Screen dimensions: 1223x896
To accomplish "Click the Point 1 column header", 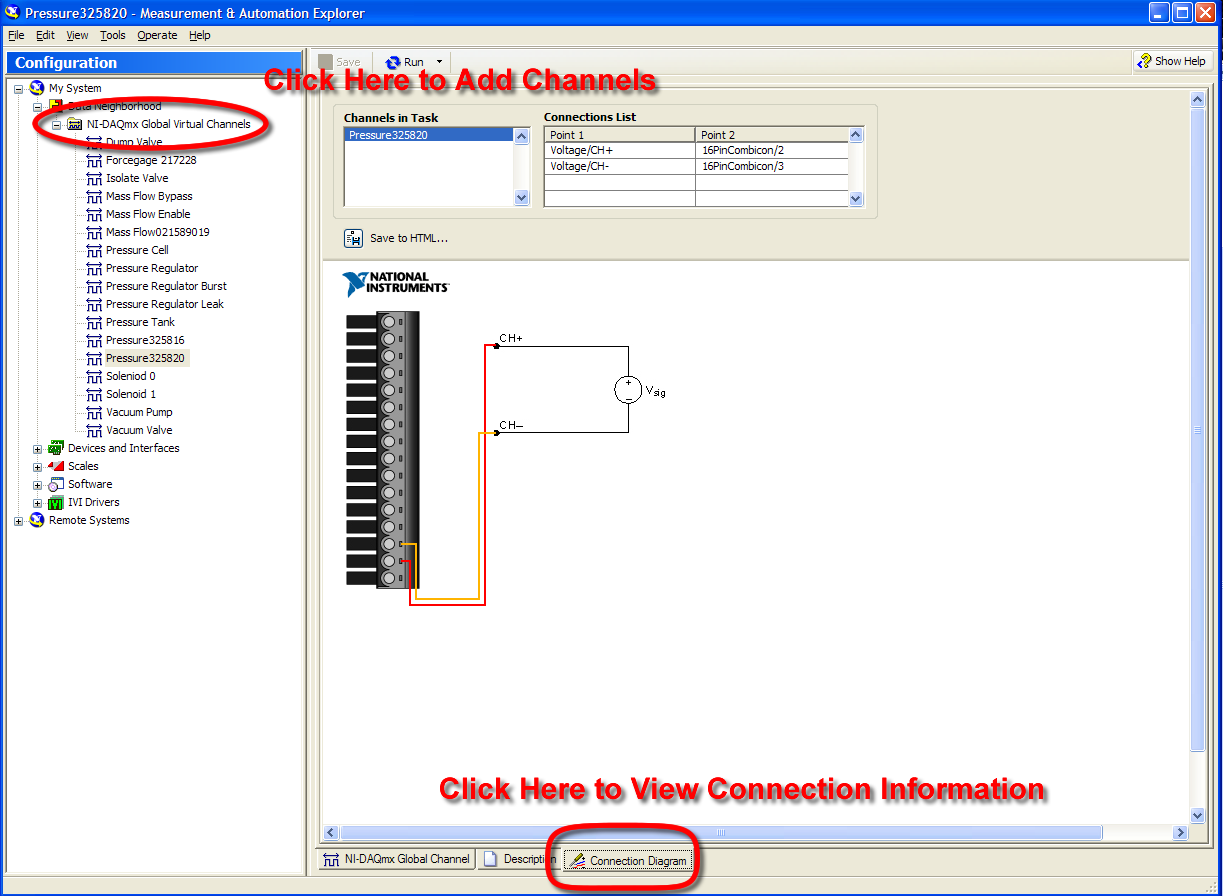I will [x=619, y=135].
